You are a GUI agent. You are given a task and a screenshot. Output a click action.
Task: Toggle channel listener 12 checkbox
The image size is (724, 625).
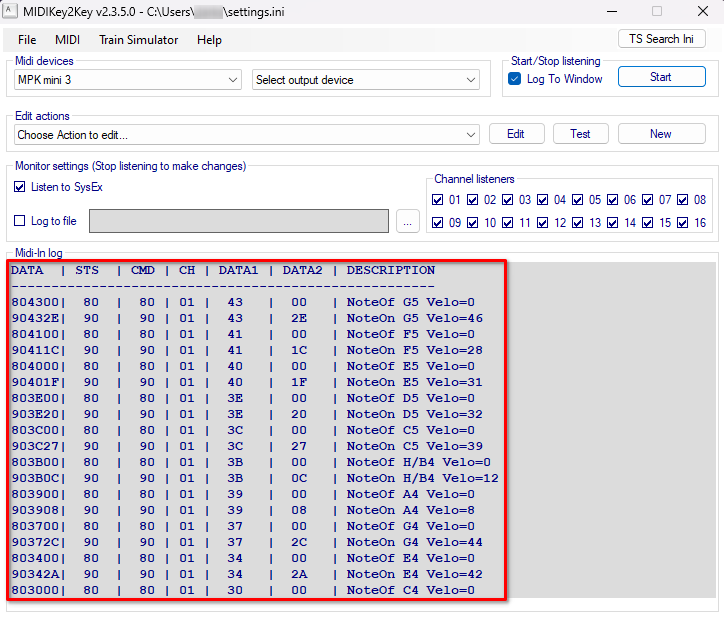tap(543, 222)
